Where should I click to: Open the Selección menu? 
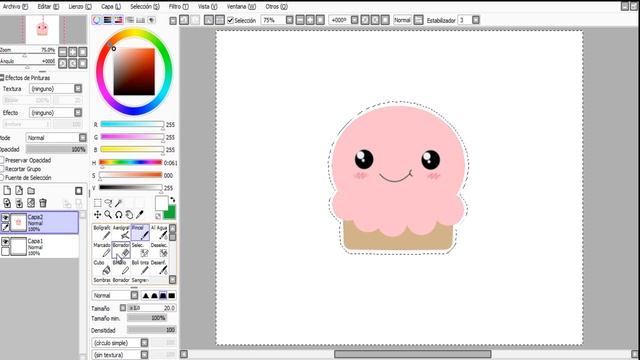[145, 7]
